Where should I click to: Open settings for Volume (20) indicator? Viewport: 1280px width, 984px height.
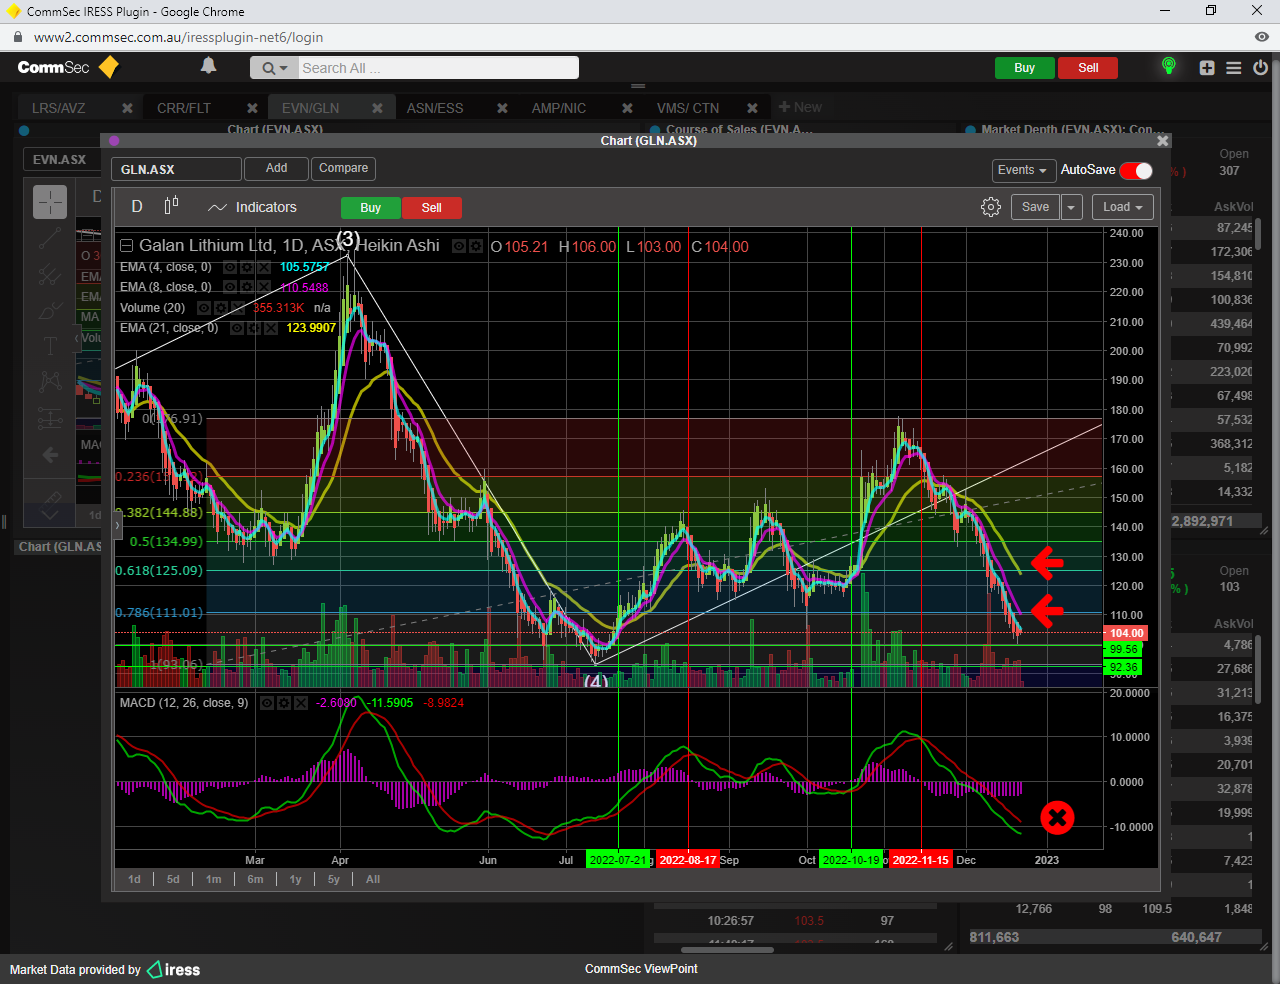(x=221, y=308)
